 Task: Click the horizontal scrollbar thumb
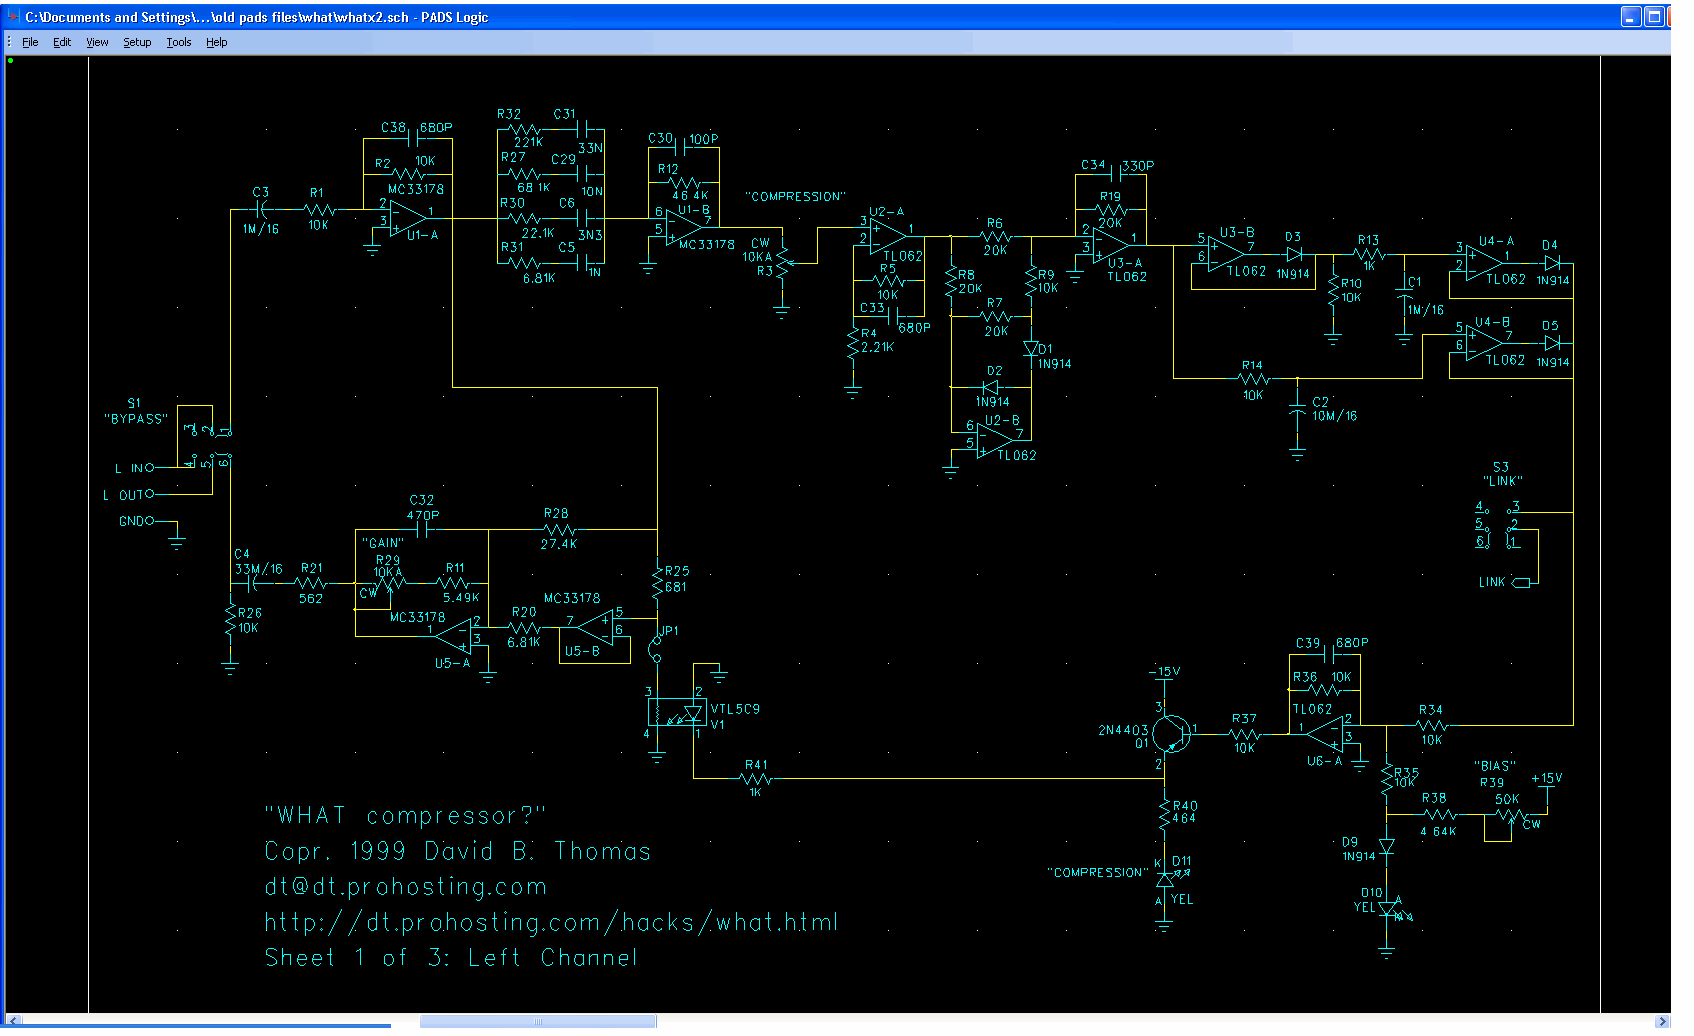pyautogui.click(x=536, y=1021)
